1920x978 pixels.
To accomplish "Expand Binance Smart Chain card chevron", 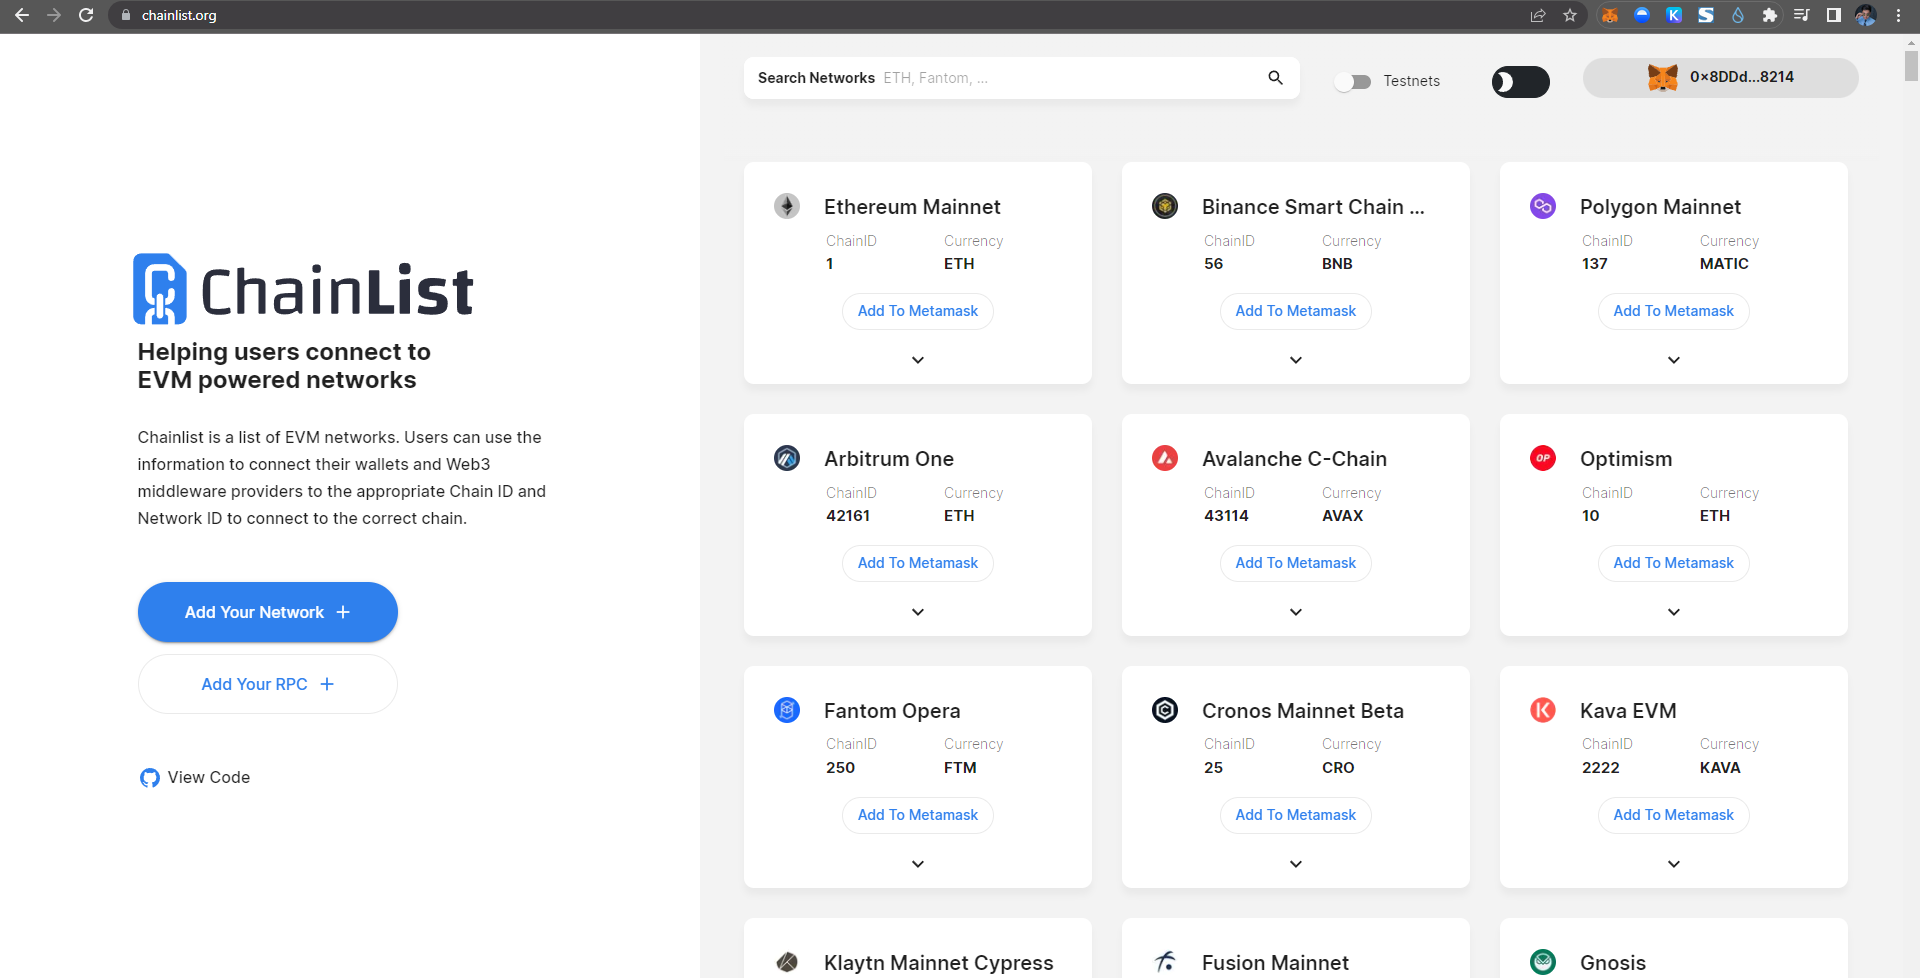I will tap(1296, 360).
